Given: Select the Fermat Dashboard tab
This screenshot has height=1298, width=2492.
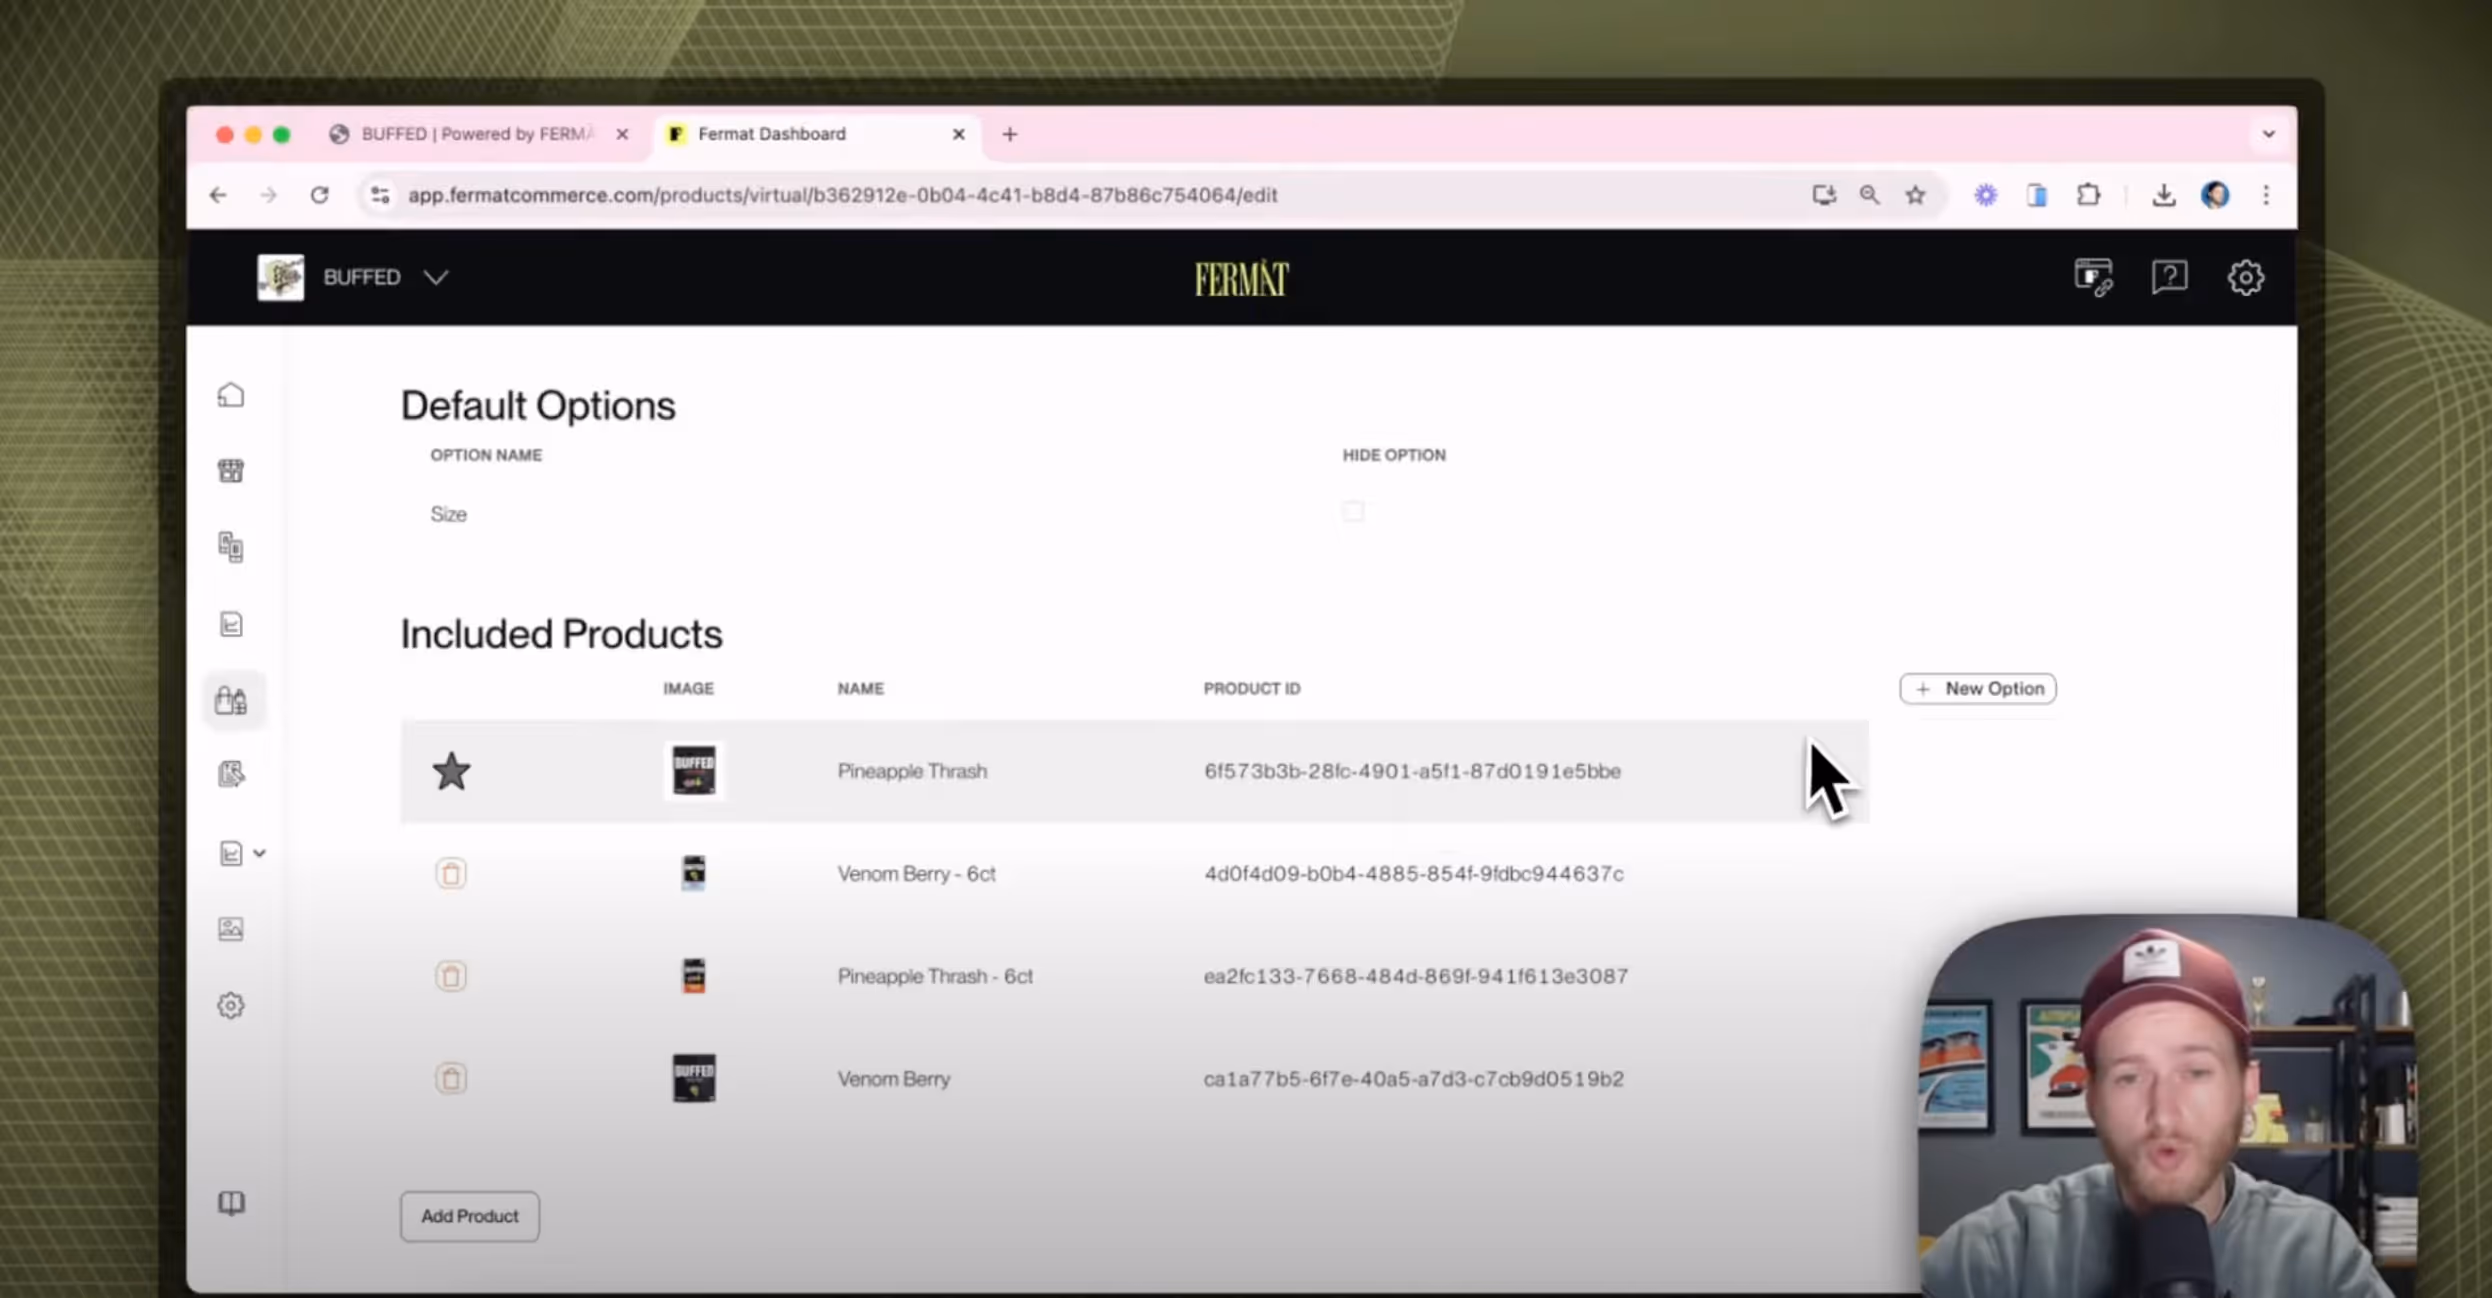Looking at the screenshot, I should point(770,134).
